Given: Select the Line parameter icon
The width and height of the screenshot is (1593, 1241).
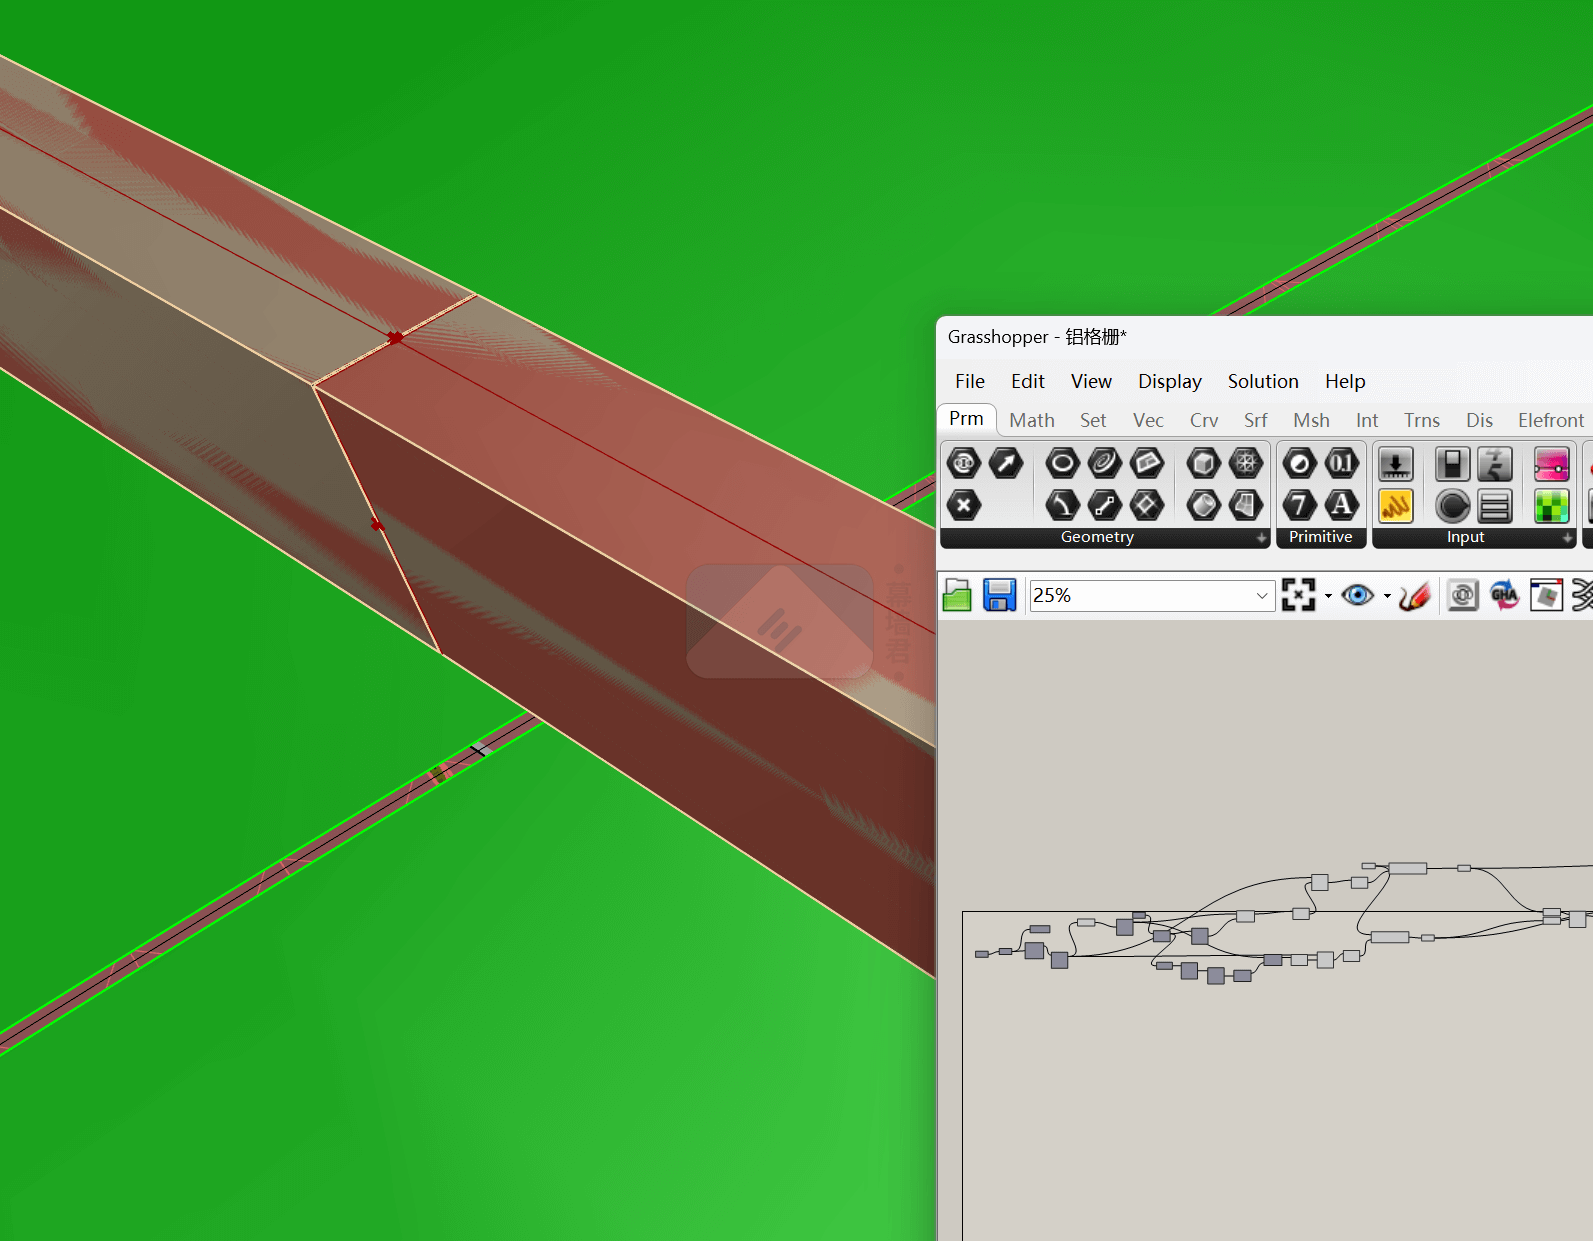Looking at the screenshot, I should [1104, 506].
